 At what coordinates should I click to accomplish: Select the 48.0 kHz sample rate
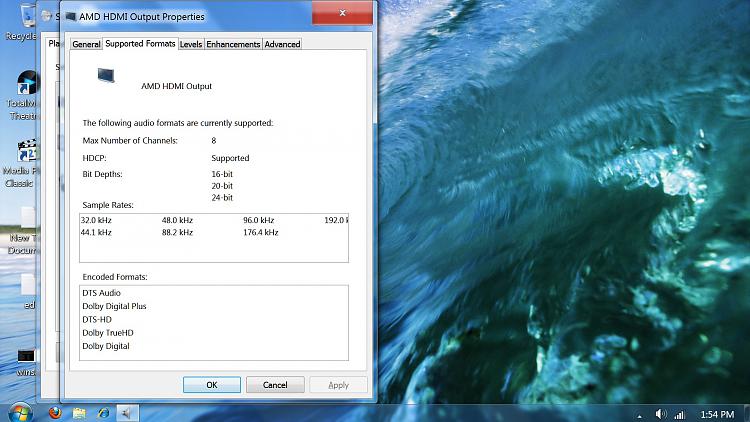pos(177,220)
